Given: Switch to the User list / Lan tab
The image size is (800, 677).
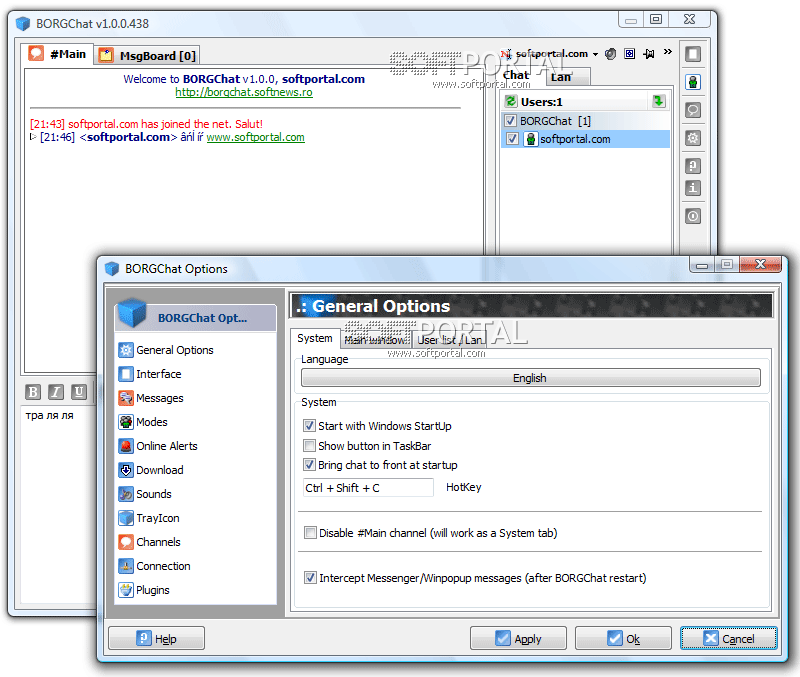Looking at the screenshot, I should coord(449,340).
